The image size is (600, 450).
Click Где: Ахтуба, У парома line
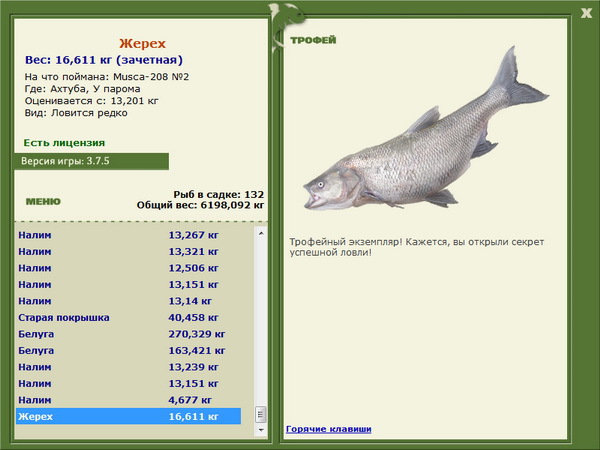coord(83,89)
